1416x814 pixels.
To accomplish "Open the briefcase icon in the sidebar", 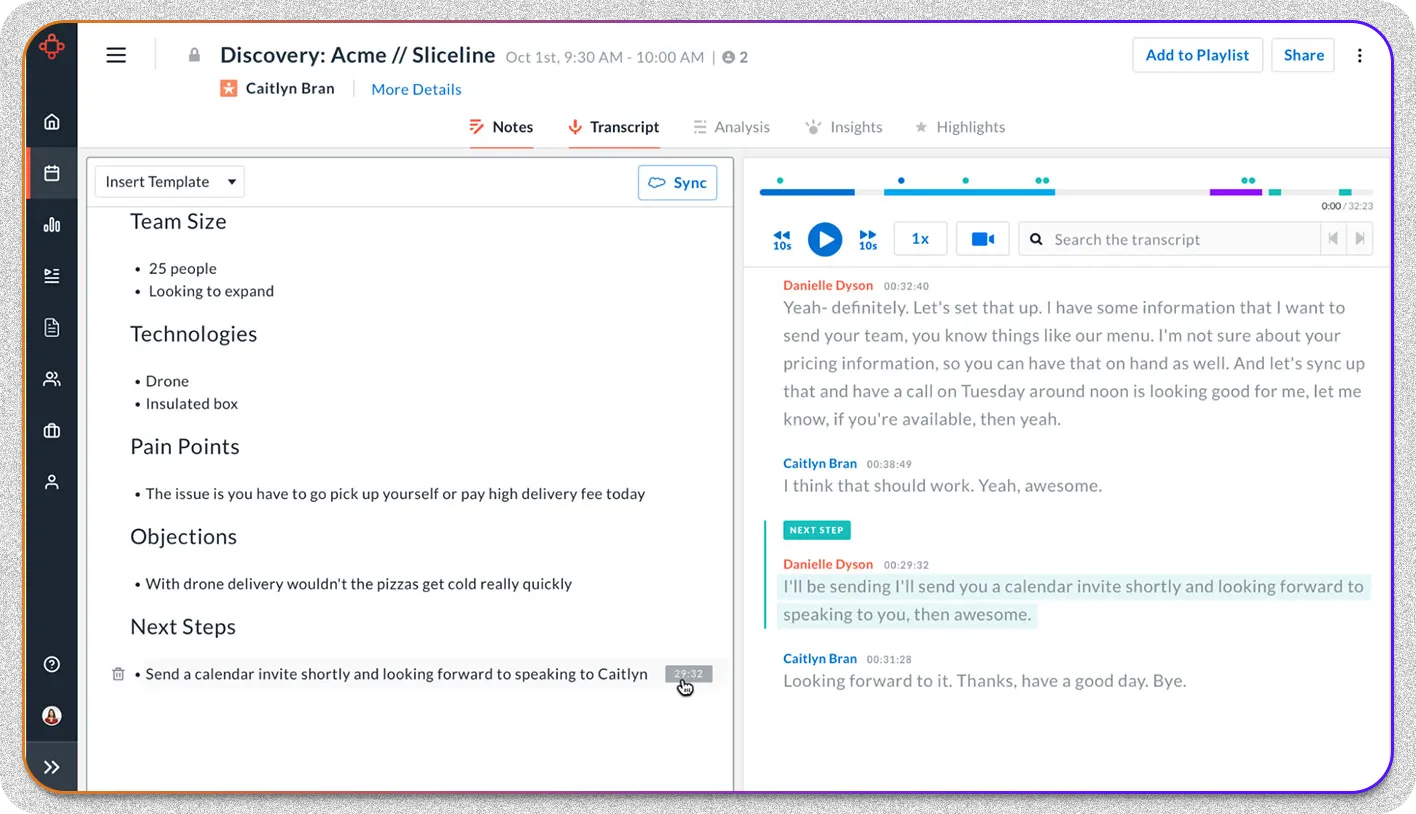I will [x=52, y=431].
